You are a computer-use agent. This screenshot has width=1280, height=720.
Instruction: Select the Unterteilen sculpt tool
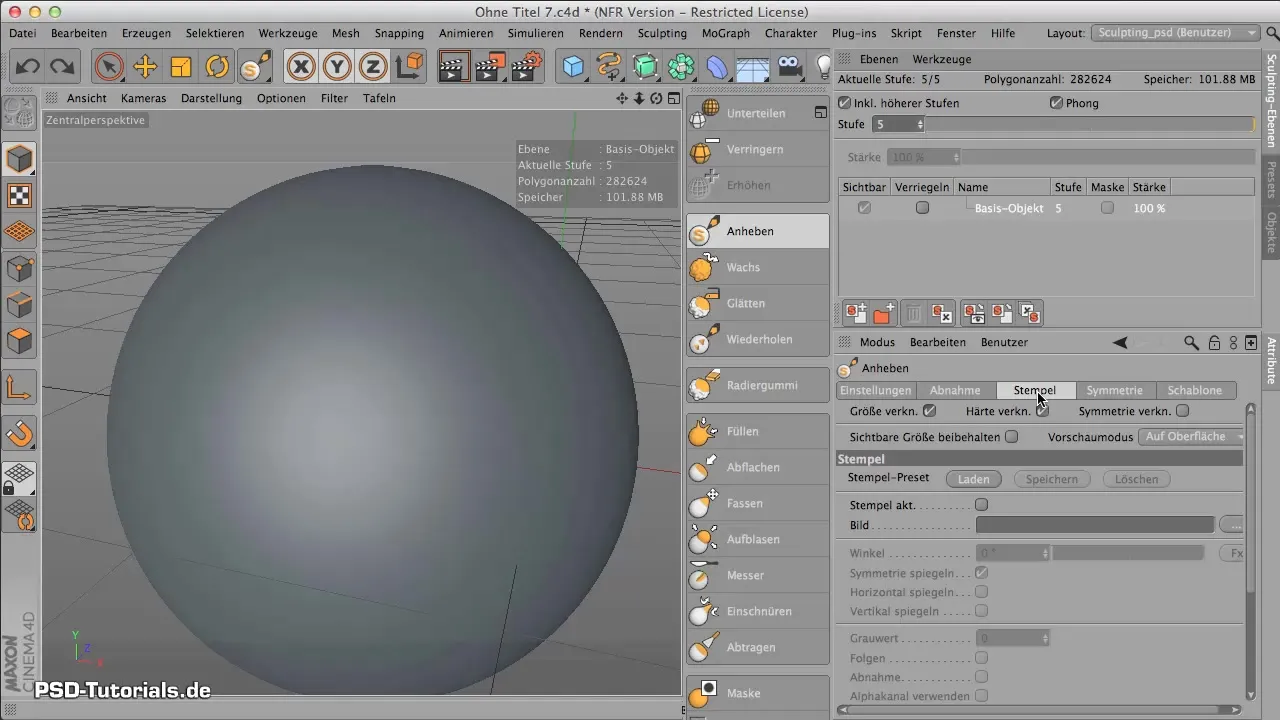(758, 113)
